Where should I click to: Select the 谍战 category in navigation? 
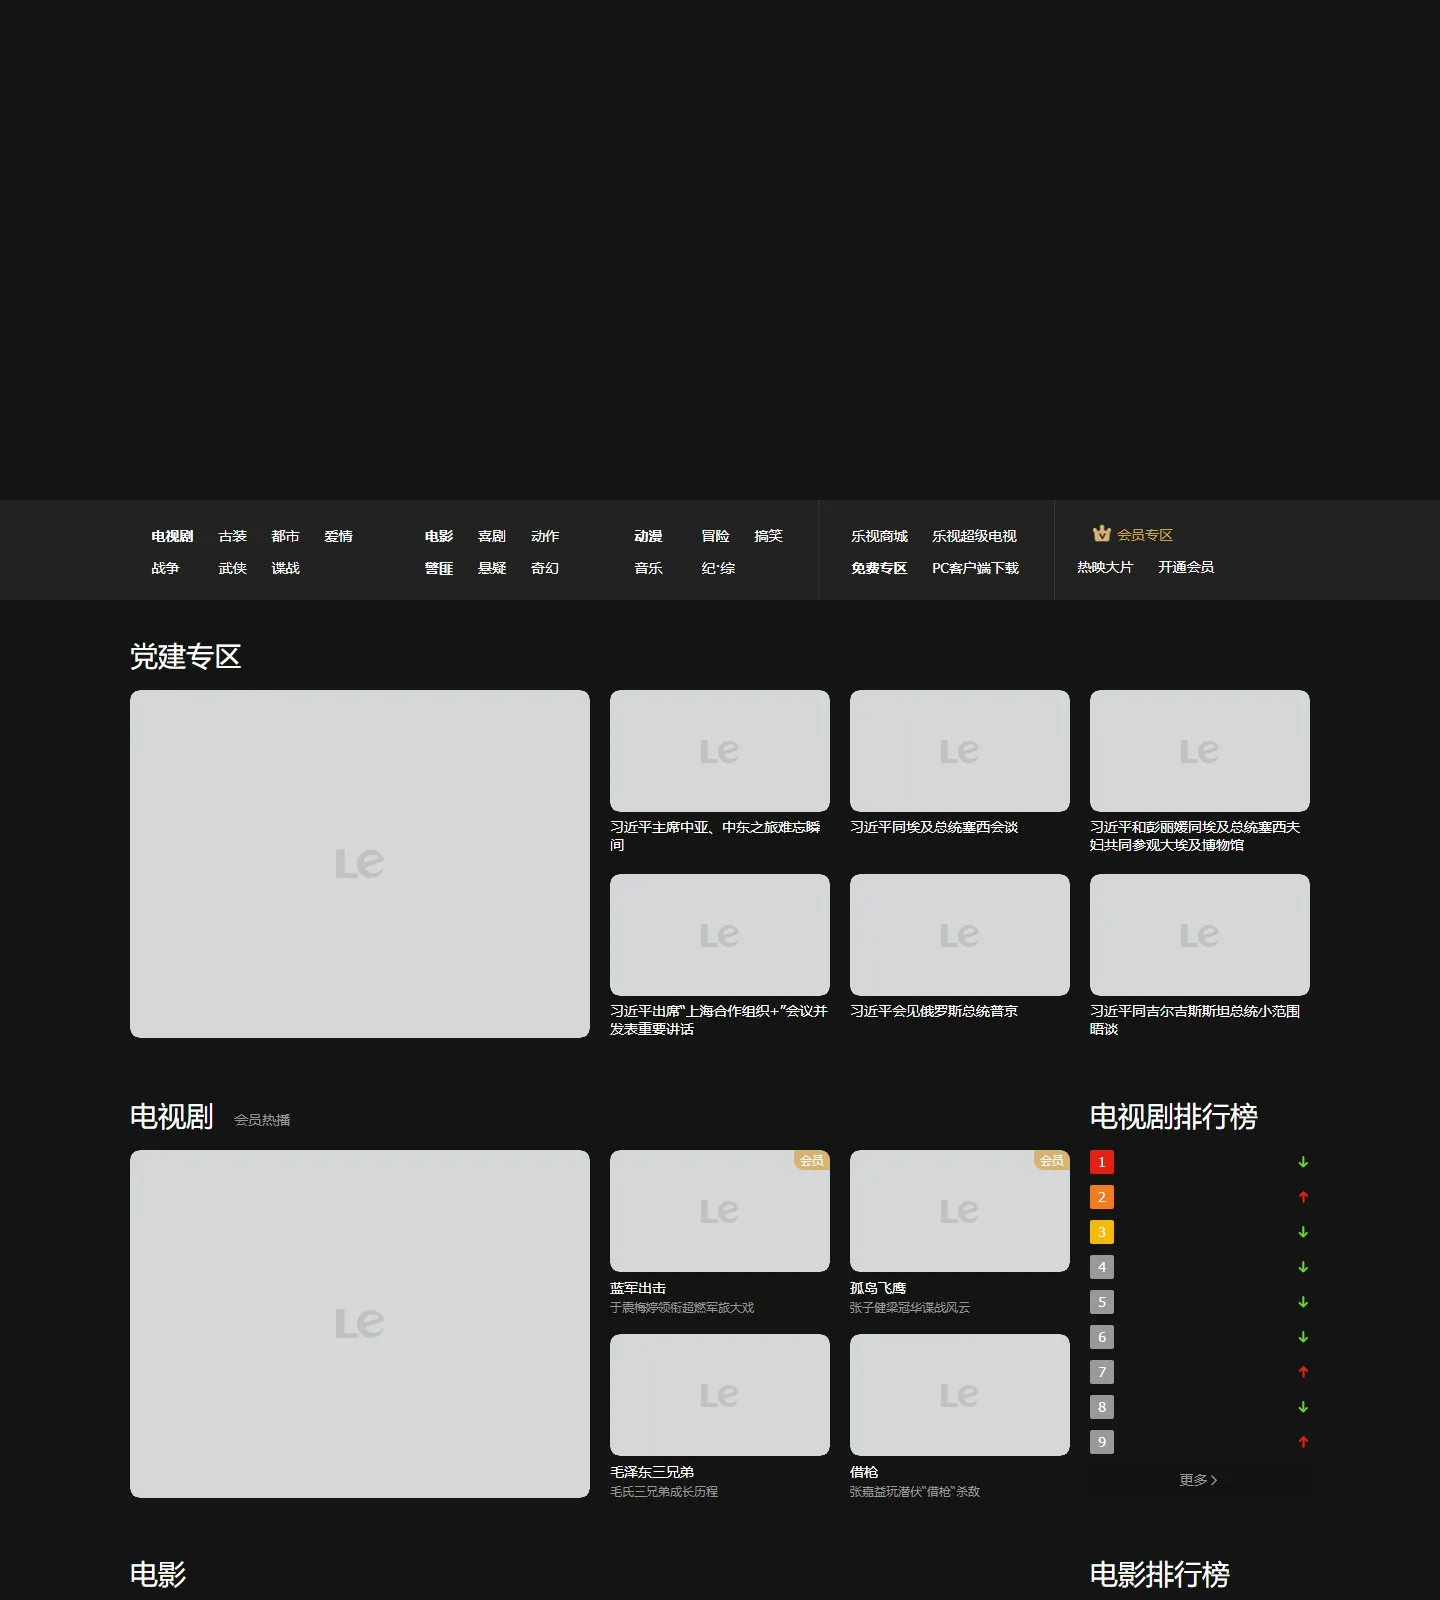pos(285,568)
